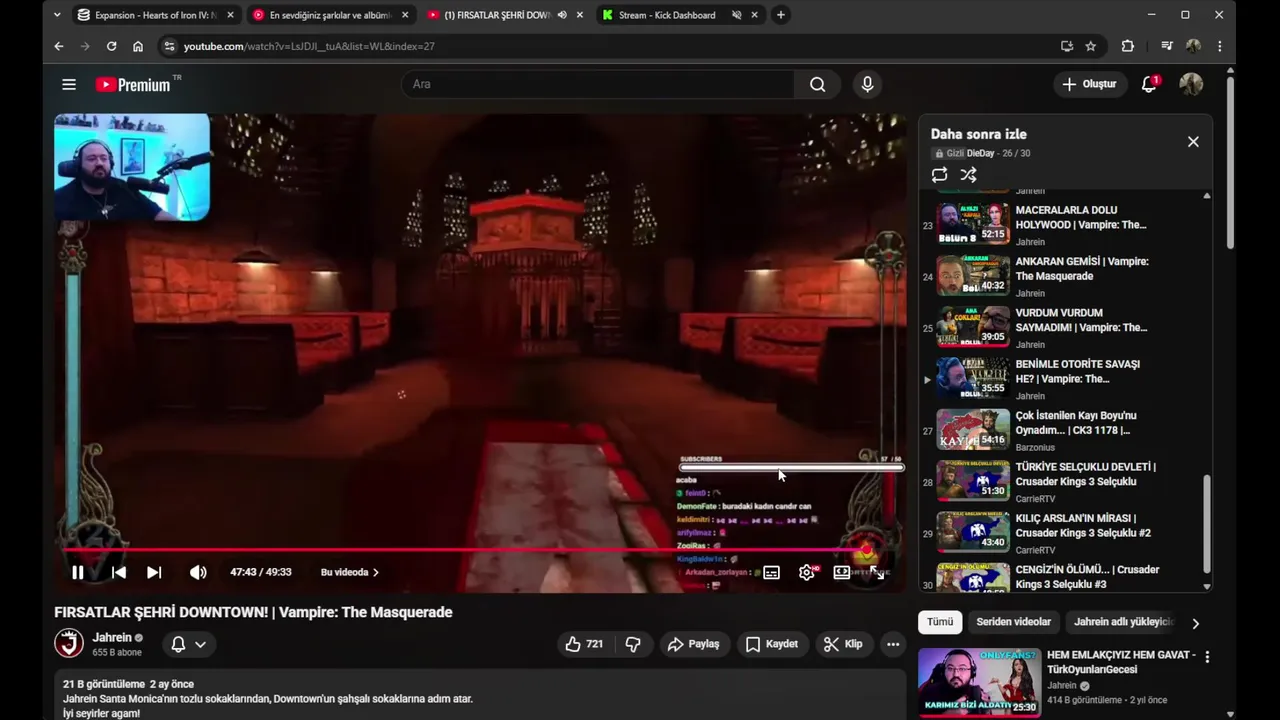Open 'BENİMLE OTORİTE SAVAŞI HE?' playlist item
The height and width of the screenshot is (720, 1280).
[1066, 378]
